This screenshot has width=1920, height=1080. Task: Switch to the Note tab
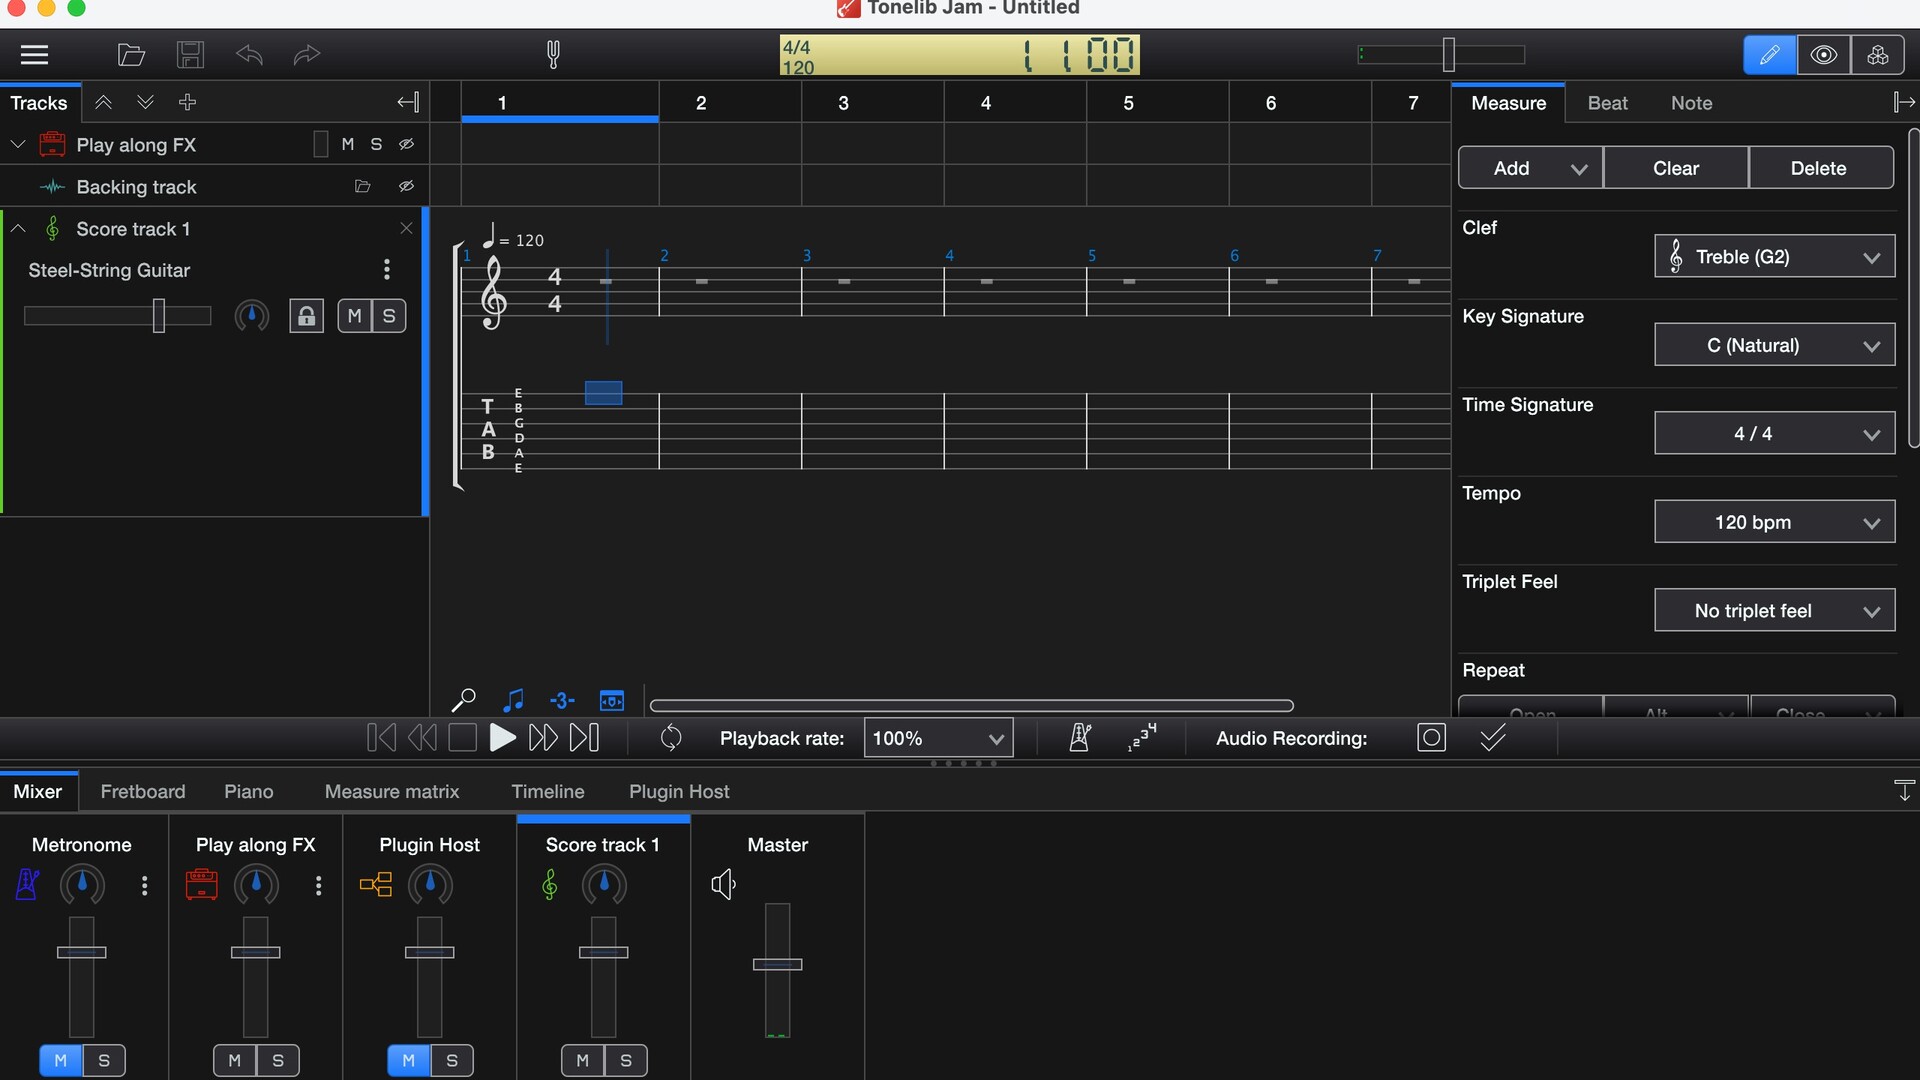click(1691, 103)
